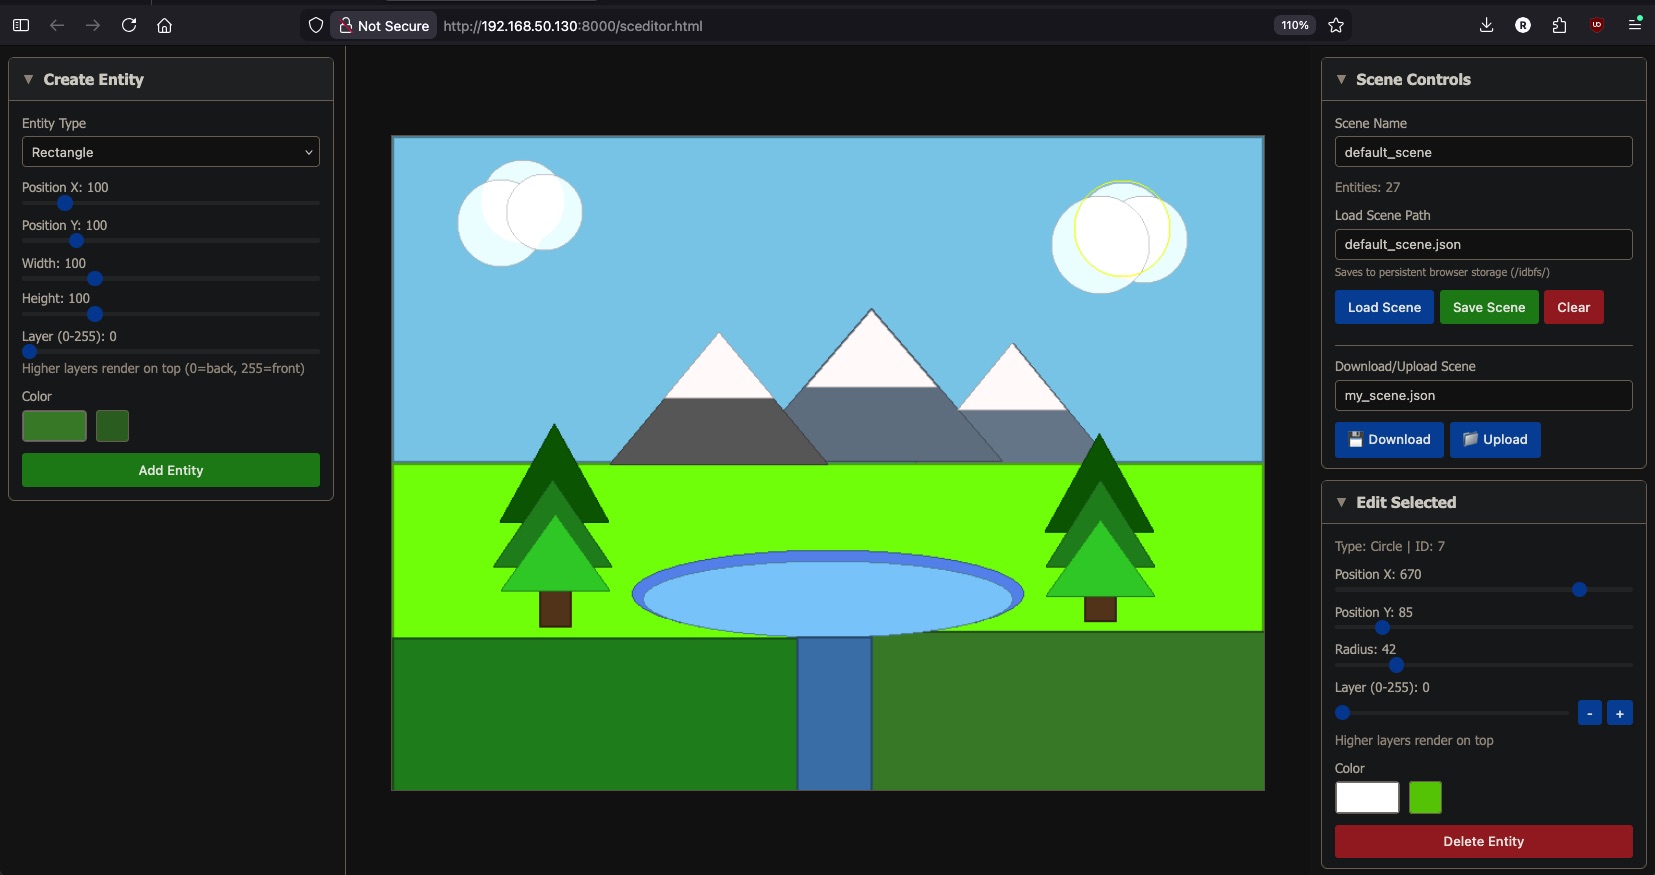
Task: Click the 110% zoom level indicator
Action: pyautogui.click(x=1295, y=25)
